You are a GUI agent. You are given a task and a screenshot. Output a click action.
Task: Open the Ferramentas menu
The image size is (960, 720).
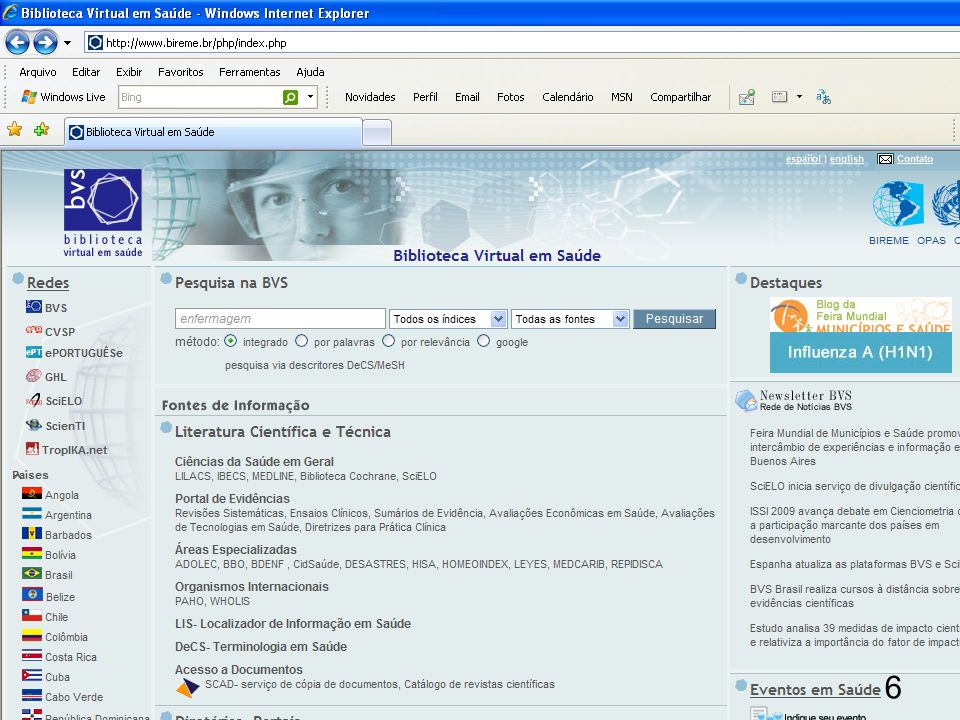(x=250, y=72)
